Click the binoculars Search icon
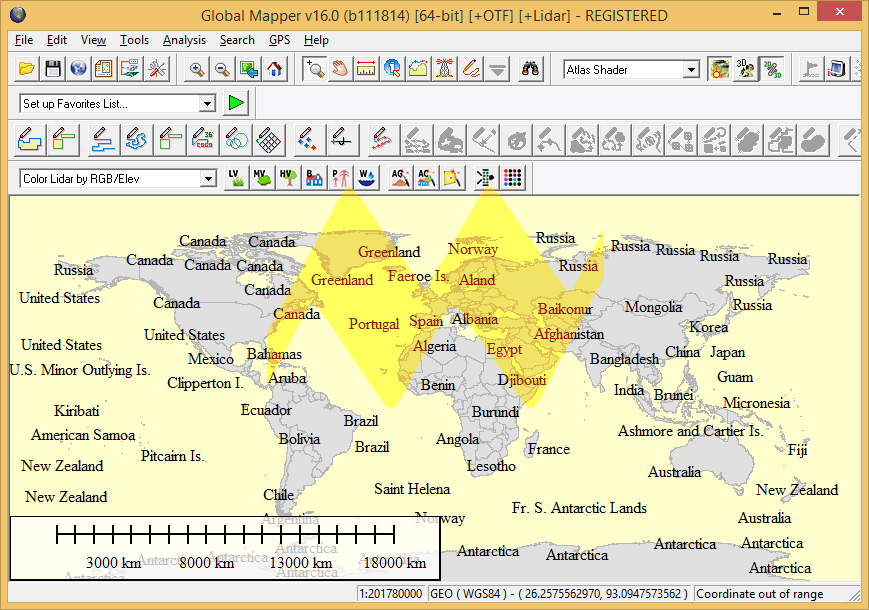 [x=530, y=69]
